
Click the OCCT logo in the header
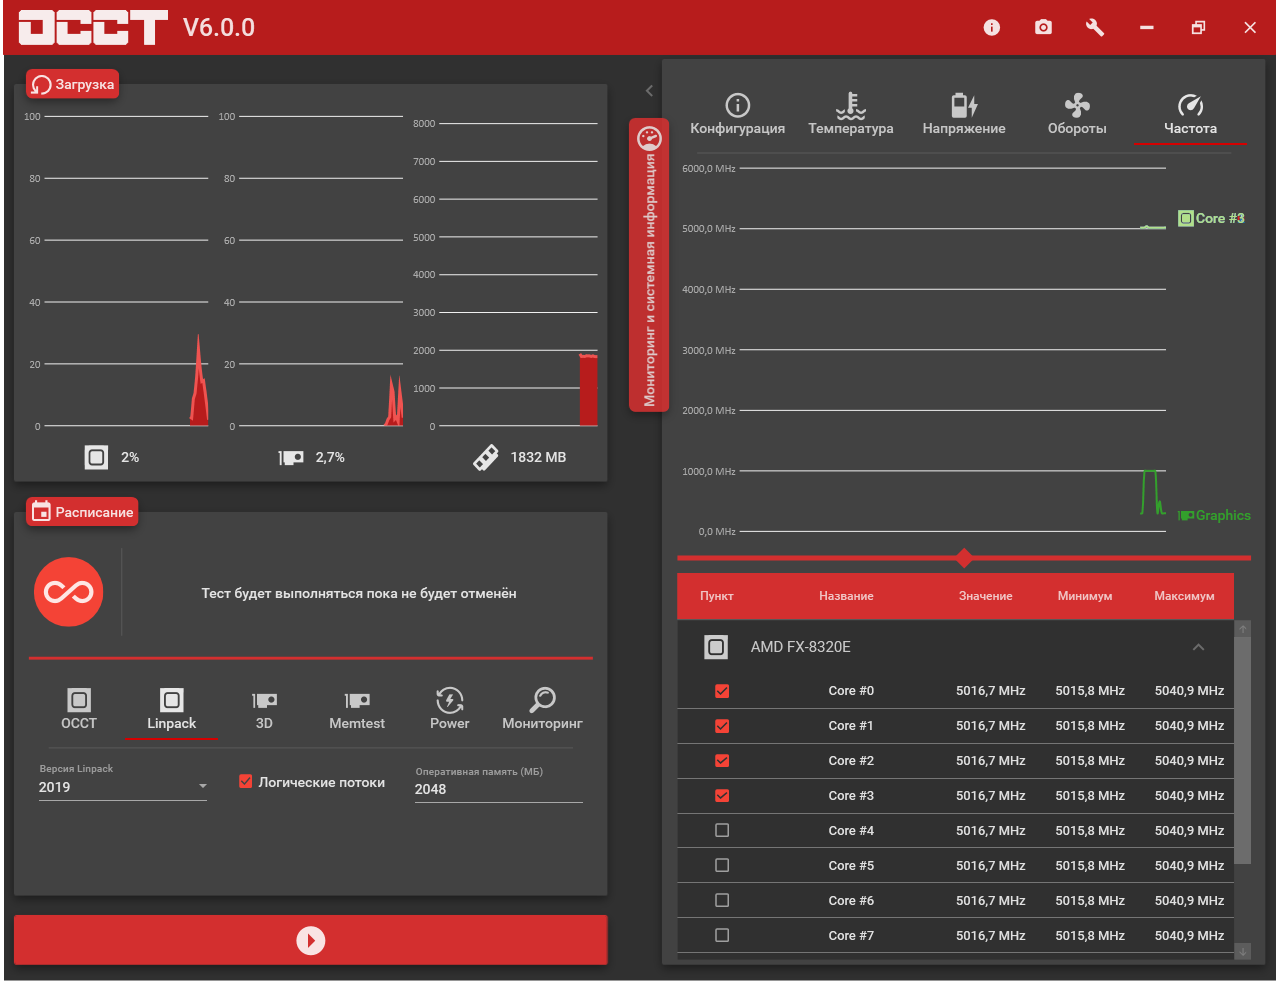coord(93,27)
